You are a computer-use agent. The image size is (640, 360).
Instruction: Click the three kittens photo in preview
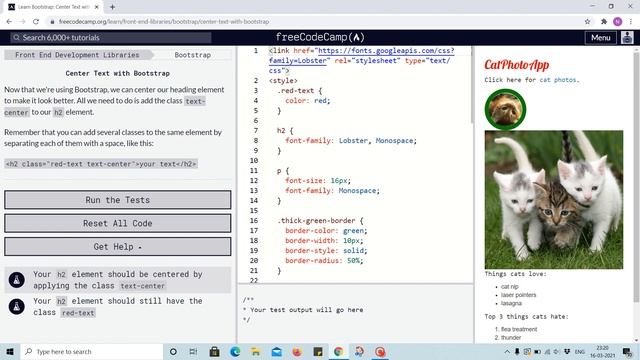[554, 200]
